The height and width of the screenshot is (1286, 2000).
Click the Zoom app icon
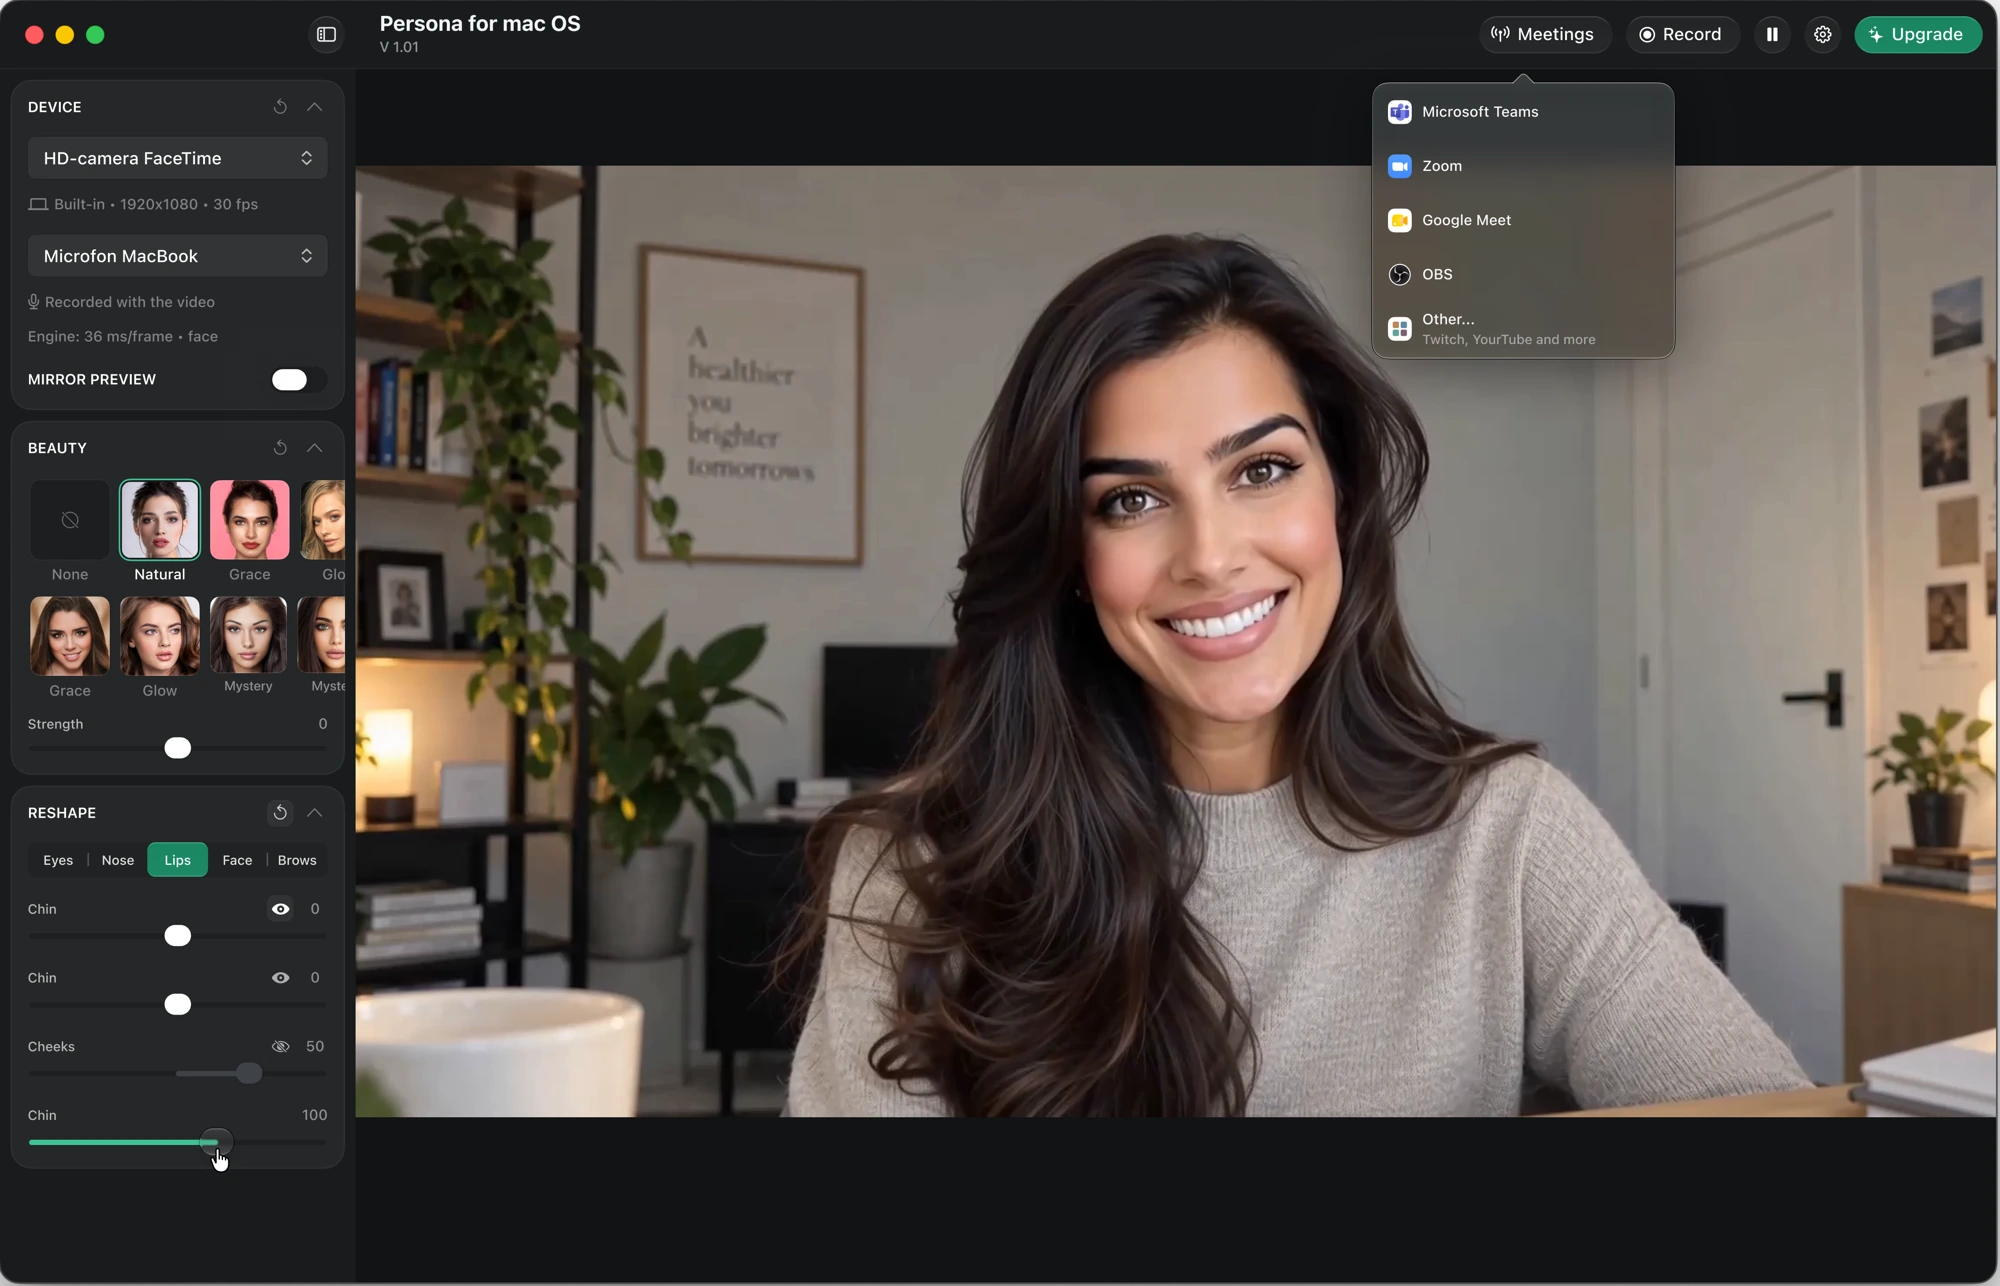point(1400,166)
